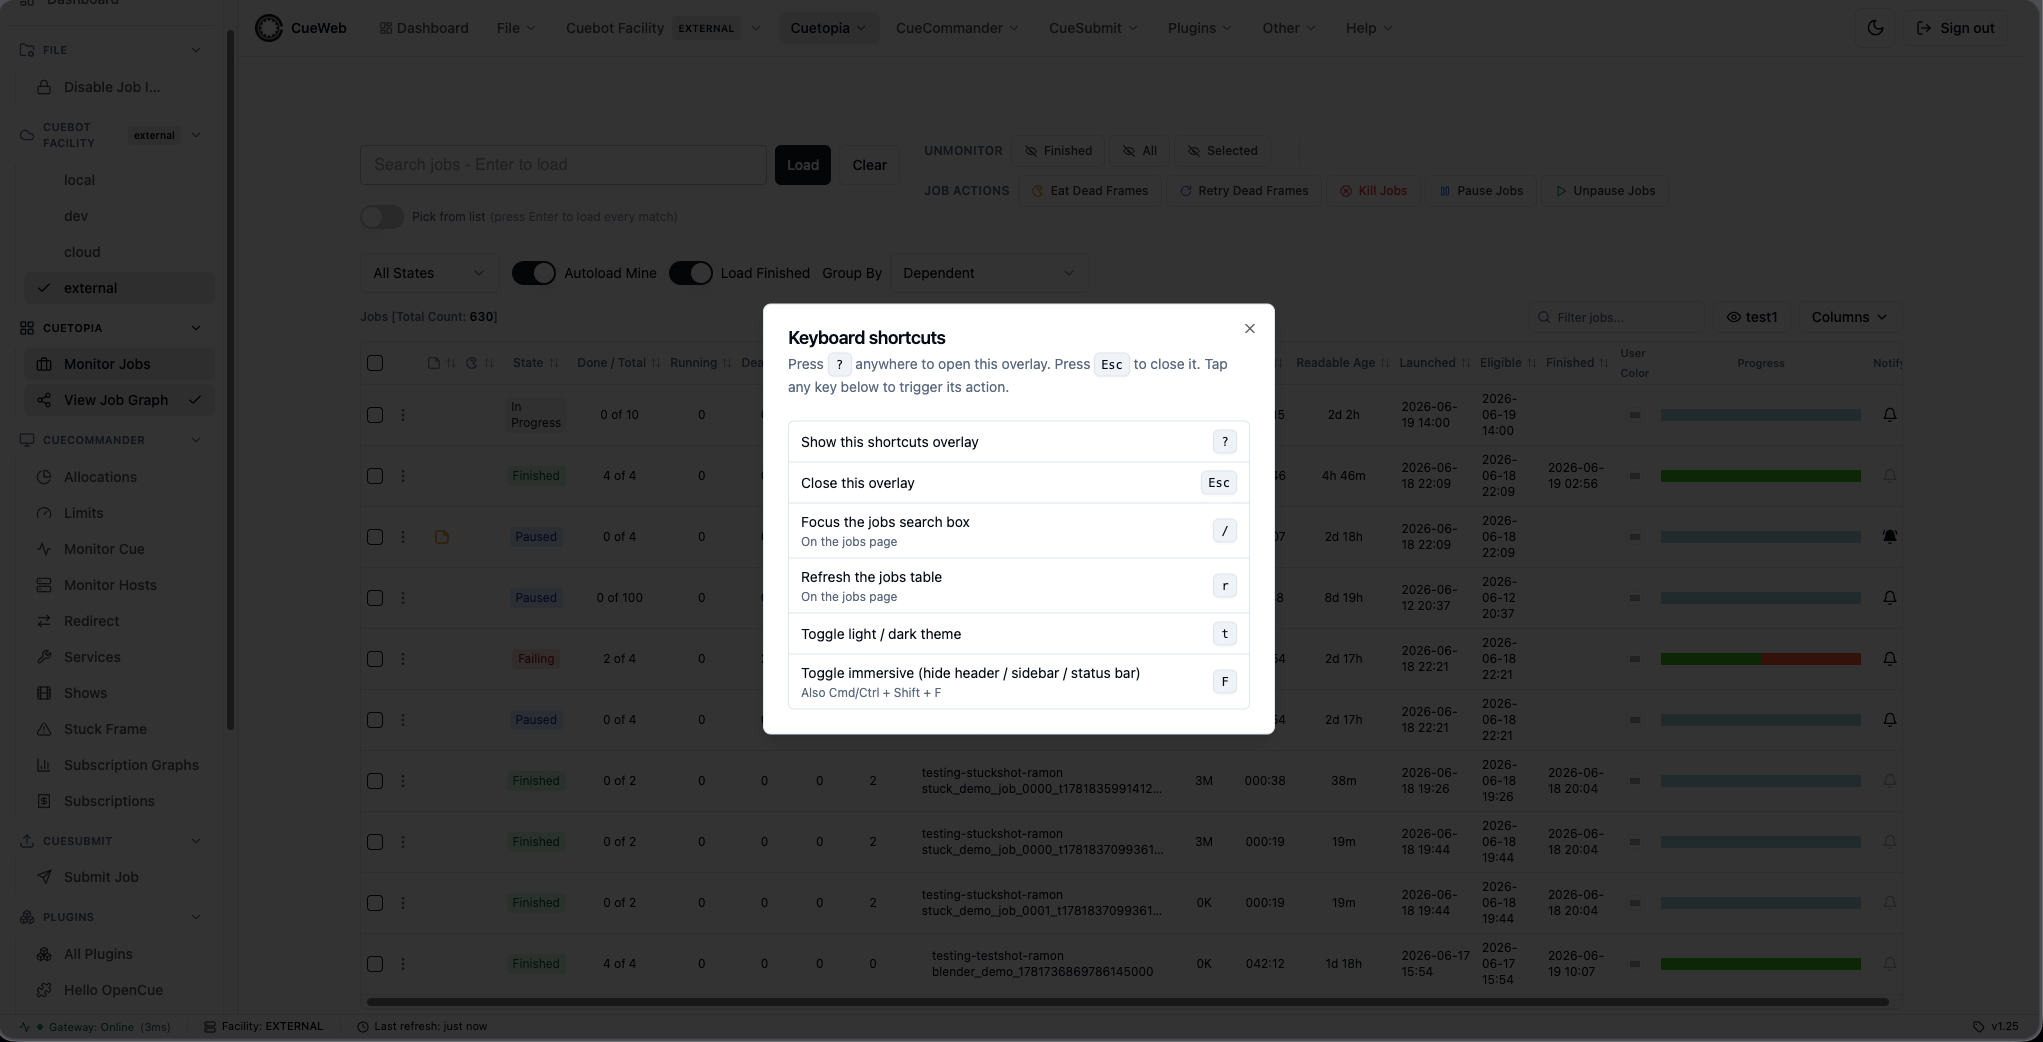Open Limits in sidebar
The height and width of the screenshot is (1042, 2043).
click(x=119, y=513)
